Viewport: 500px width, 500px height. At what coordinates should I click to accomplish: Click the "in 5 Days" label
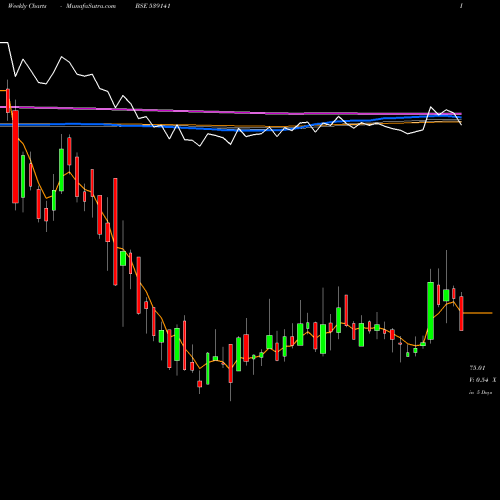[480, 393]
